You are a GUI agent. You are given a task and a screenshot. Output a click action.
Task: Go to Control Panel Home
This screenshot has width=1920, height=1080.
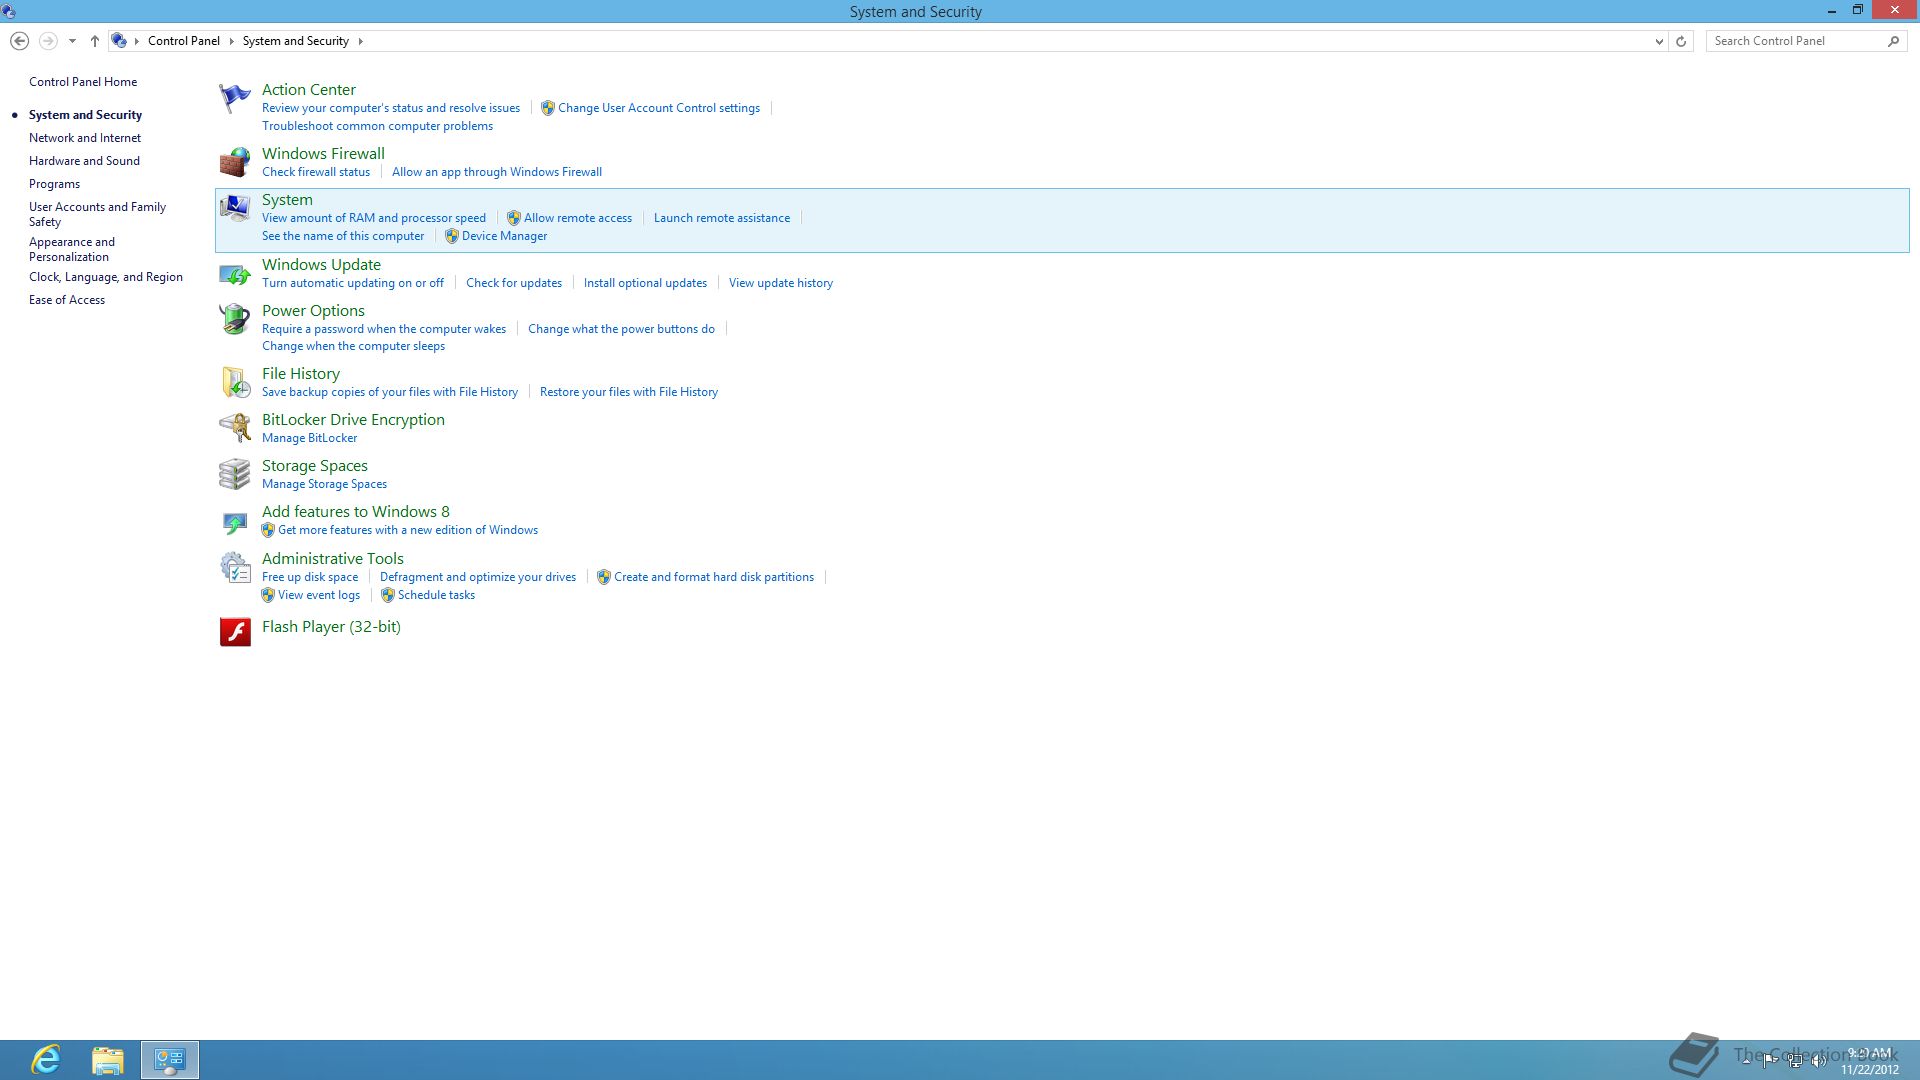[83, 82]
